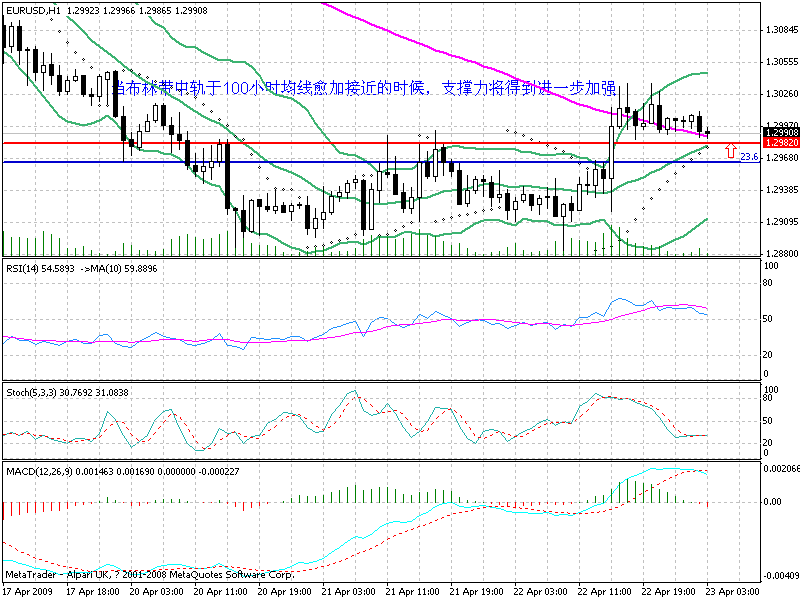Select the magenta moving average line on price chart
Viewport: 800px width, 600px height.
tap(515, 77)
